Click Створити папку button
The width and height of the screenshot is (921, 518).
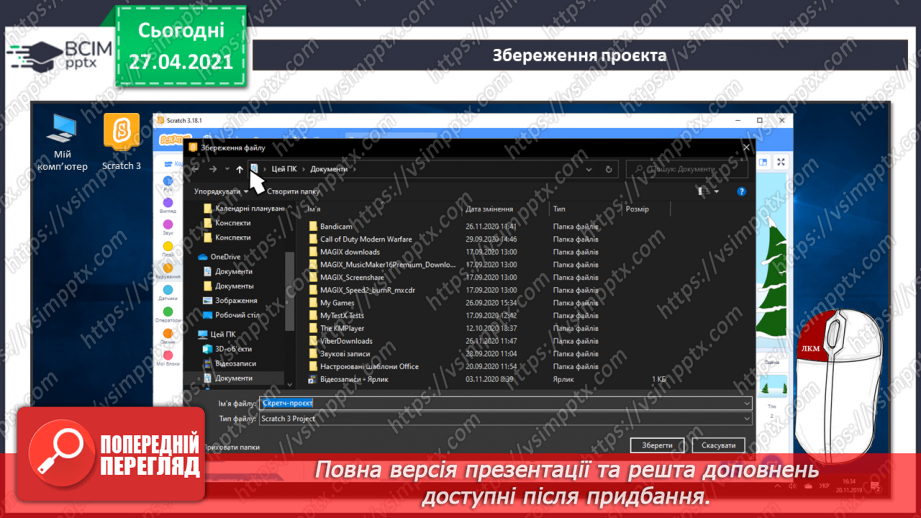tap(293, 191)
